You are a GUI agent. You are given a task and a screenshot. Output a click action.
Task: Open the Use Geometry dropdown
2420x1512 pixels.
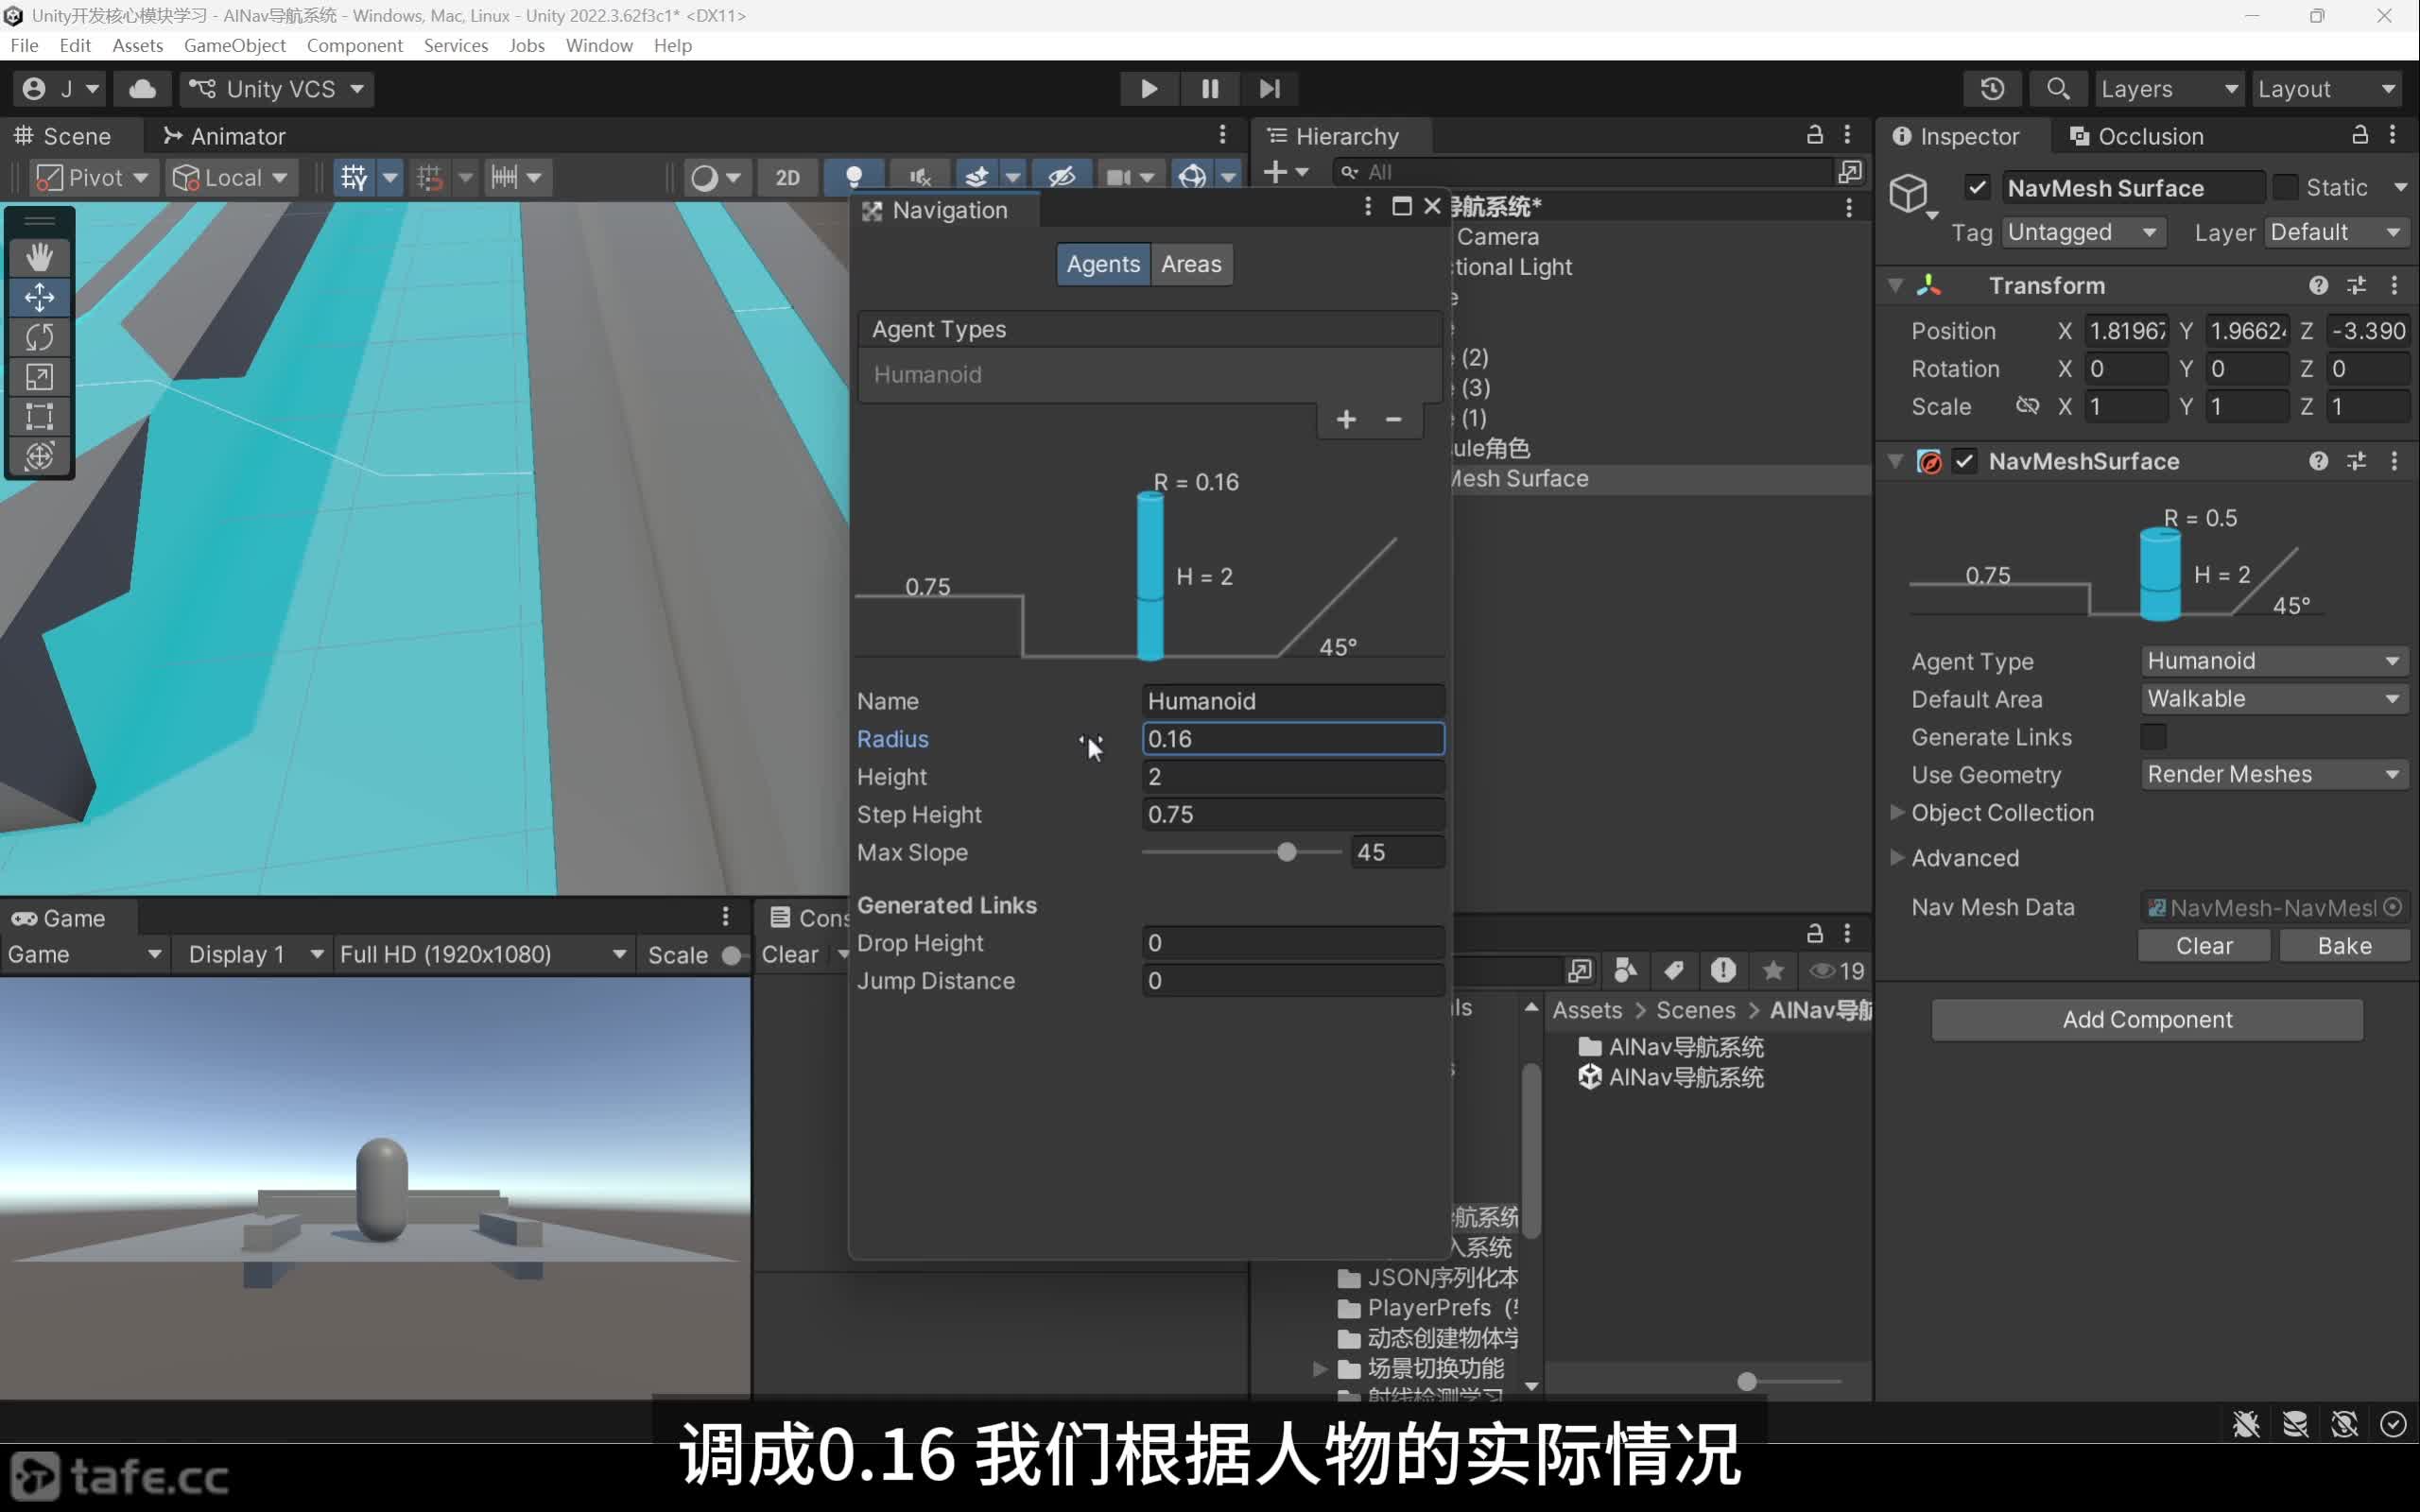(2274, 775)
